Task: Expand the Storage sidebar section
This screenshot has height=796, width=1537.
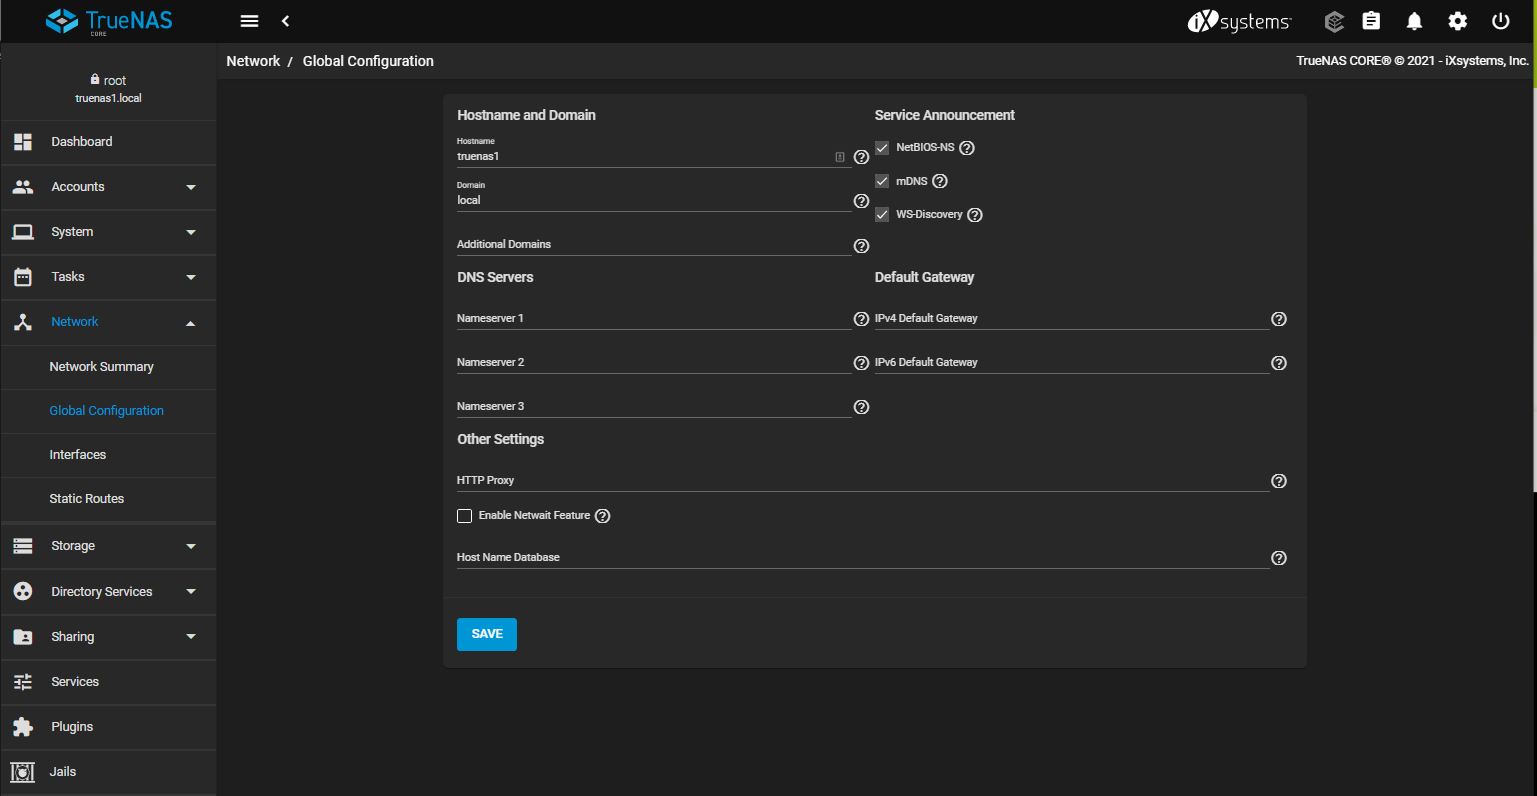Action: (108, 546)
